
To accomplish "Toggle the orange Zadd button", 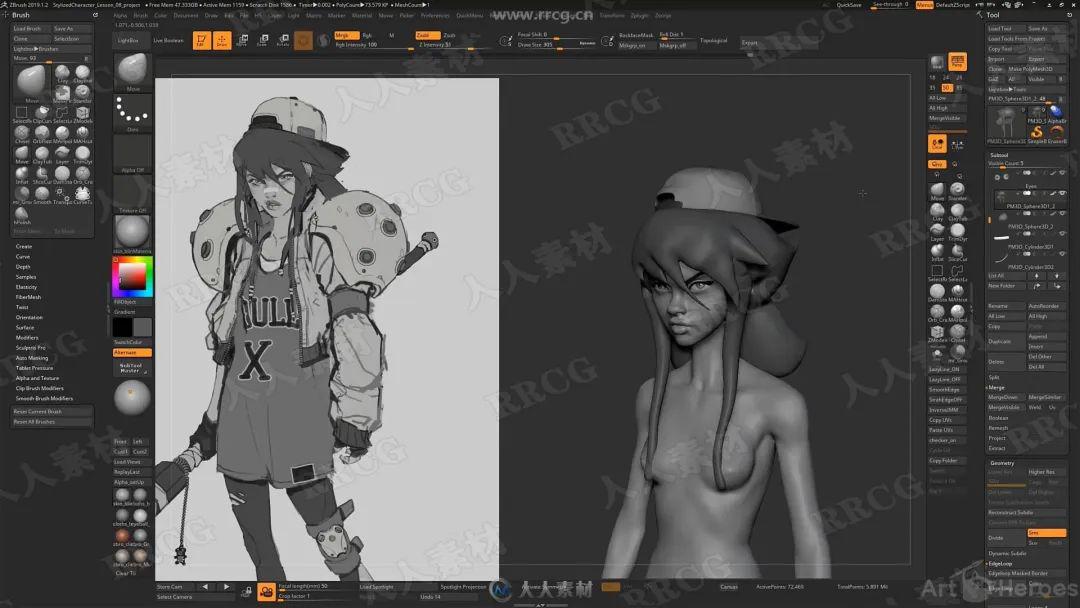I will (x=427, y=35).
